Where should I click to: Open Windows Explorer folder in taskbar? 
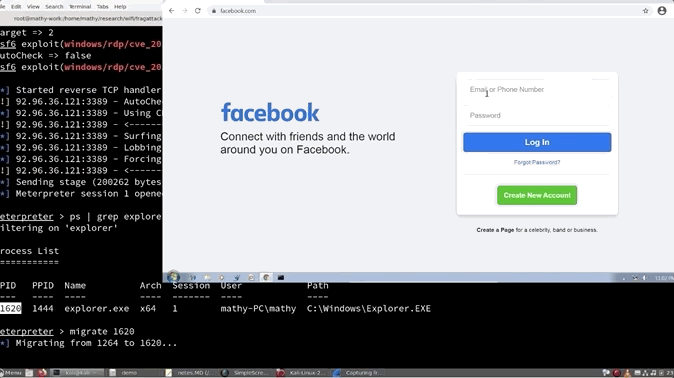[207, 278]
